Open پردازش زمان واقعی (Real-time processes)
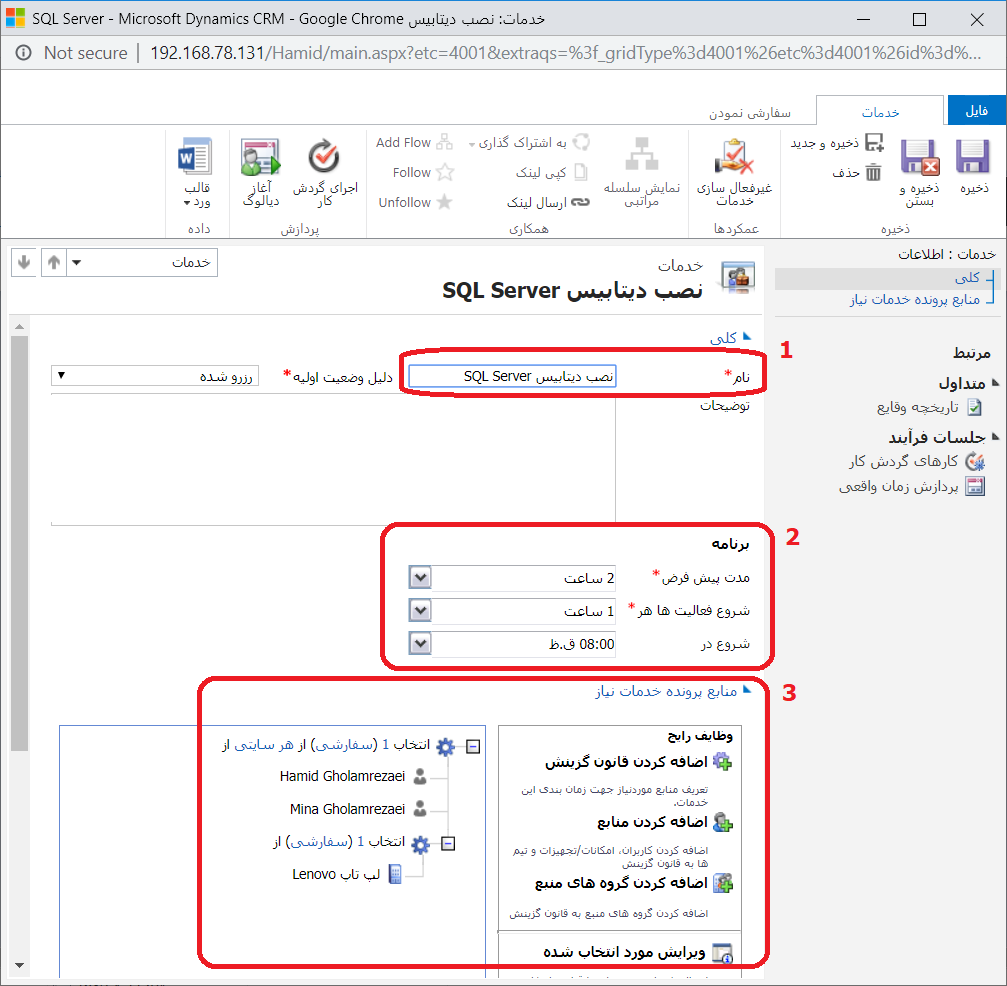 pos(911,486)
